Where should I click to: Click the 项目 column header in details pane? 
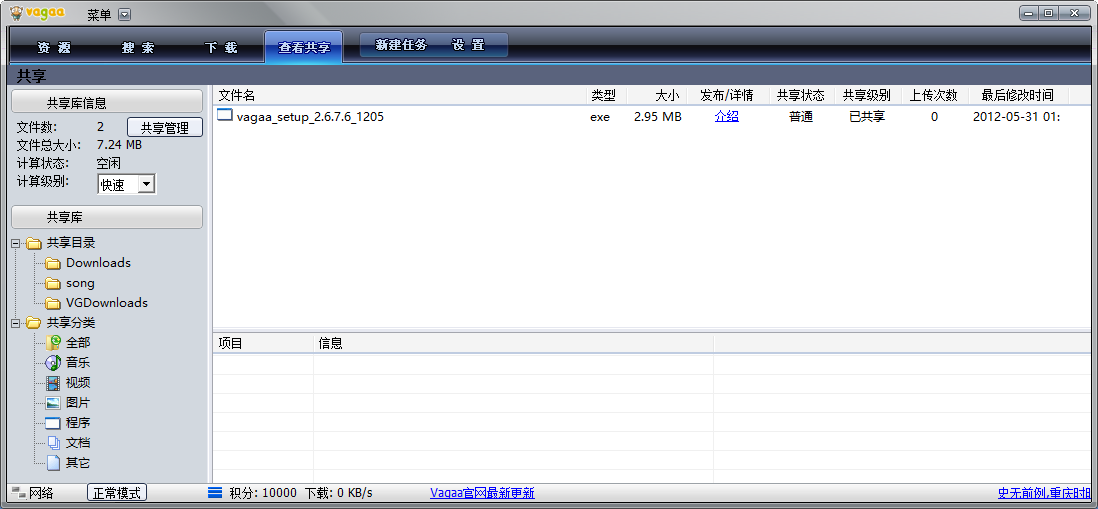[x=263, y=343]
